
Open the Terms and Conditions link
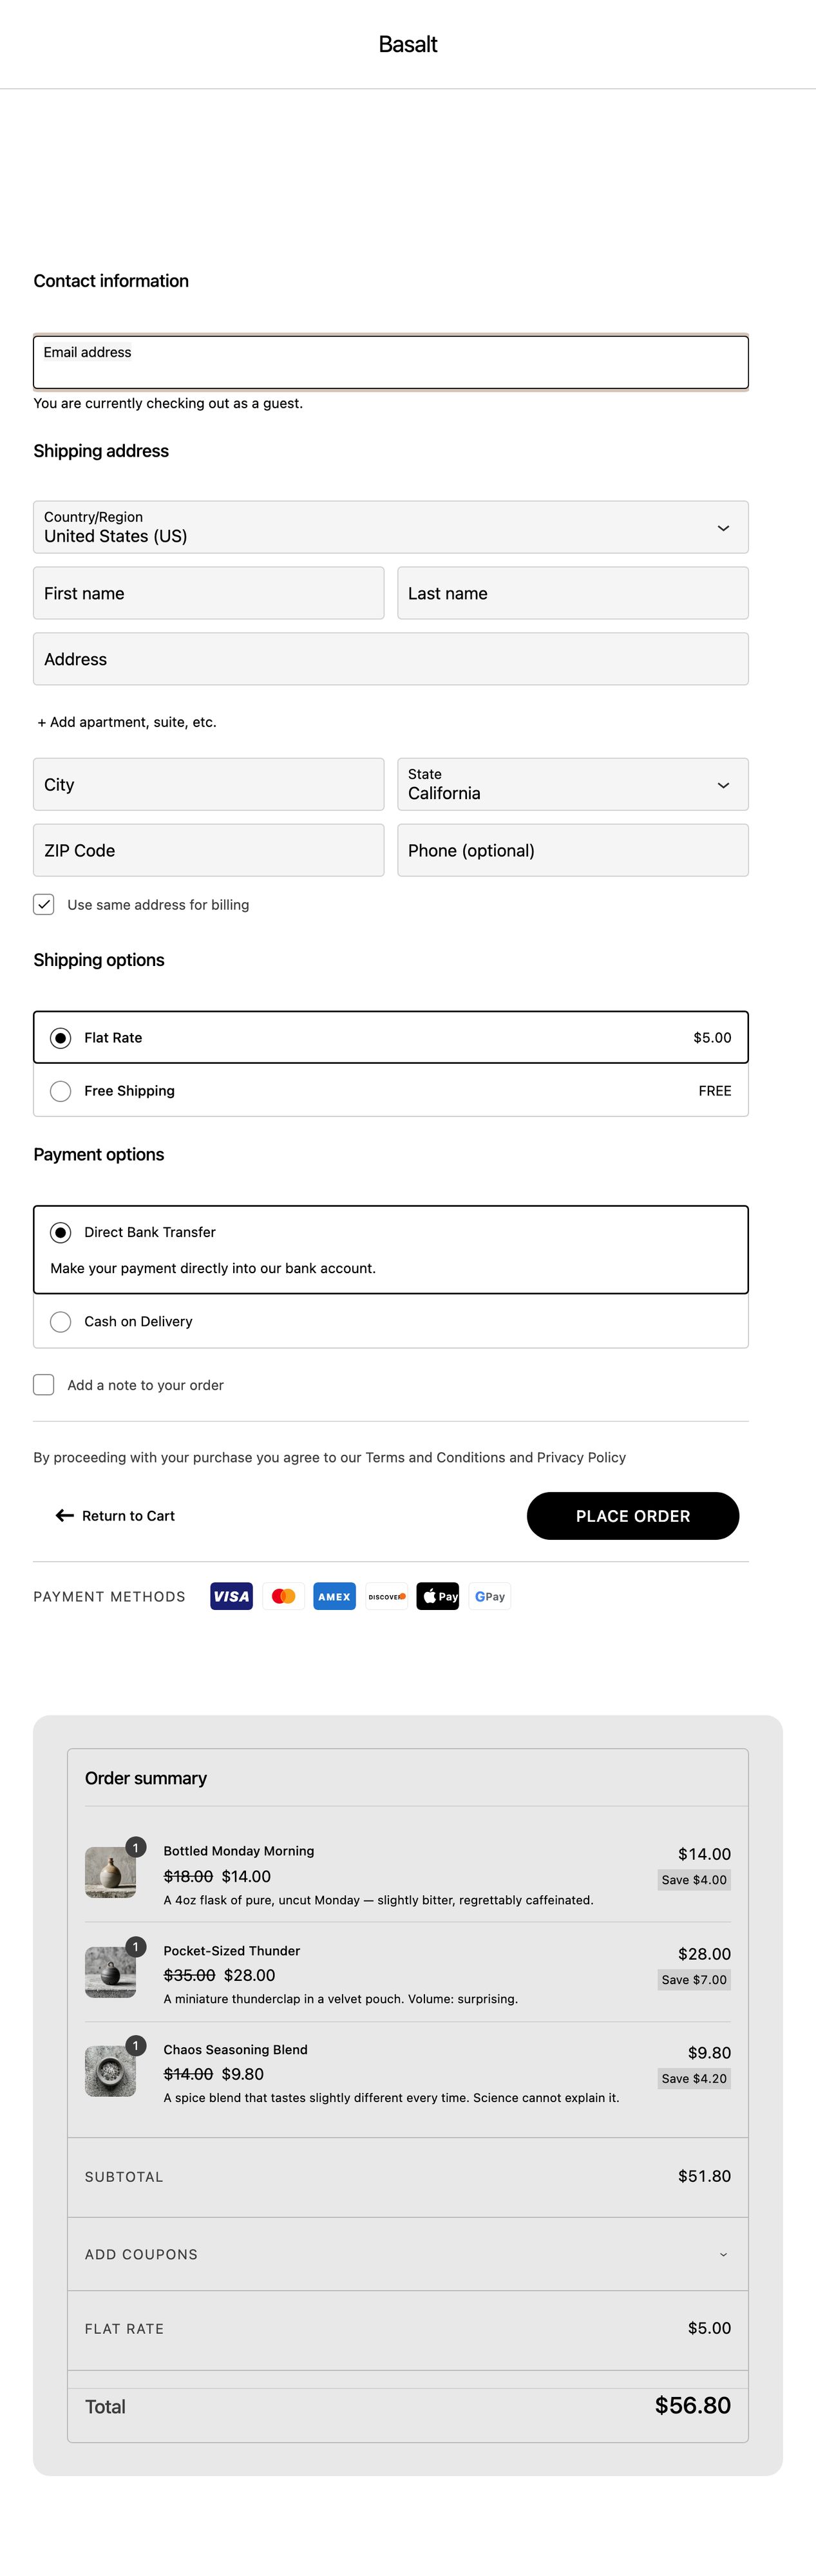435,1457
